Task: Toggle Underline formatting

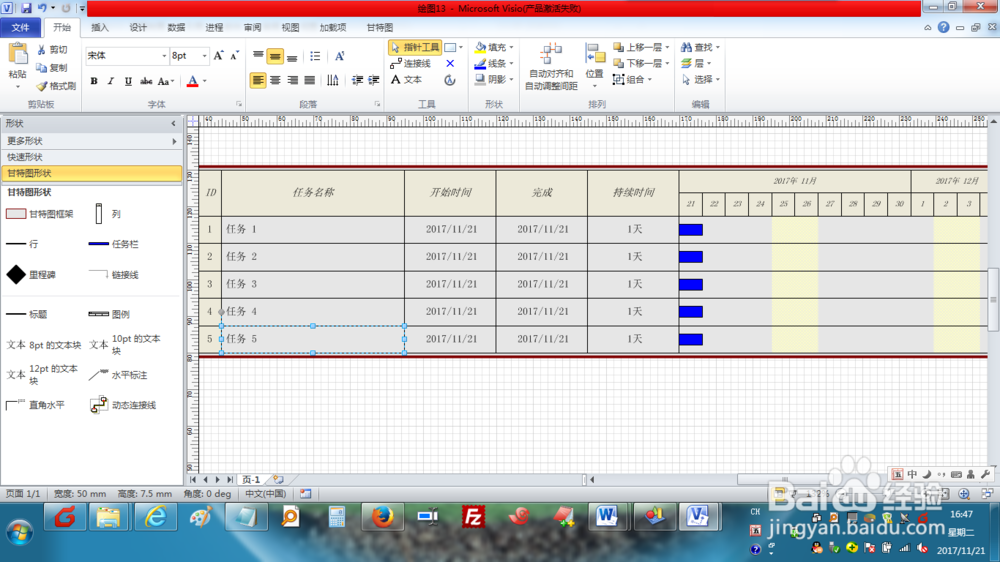Action: [x=128, y=81]
